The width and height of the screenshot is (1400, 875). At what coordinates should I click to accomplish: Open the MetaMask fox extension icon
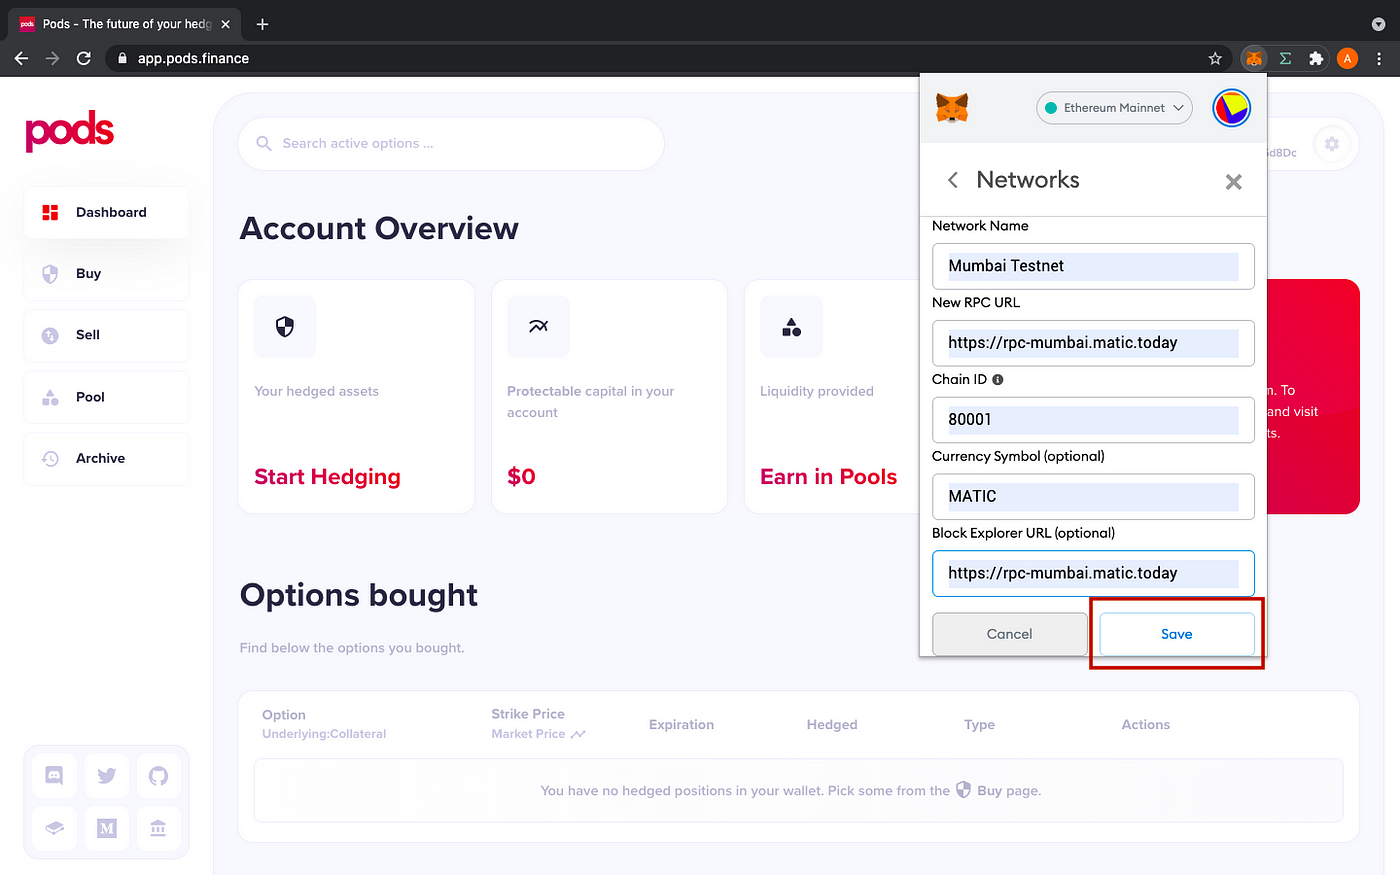coord(1254,58)
